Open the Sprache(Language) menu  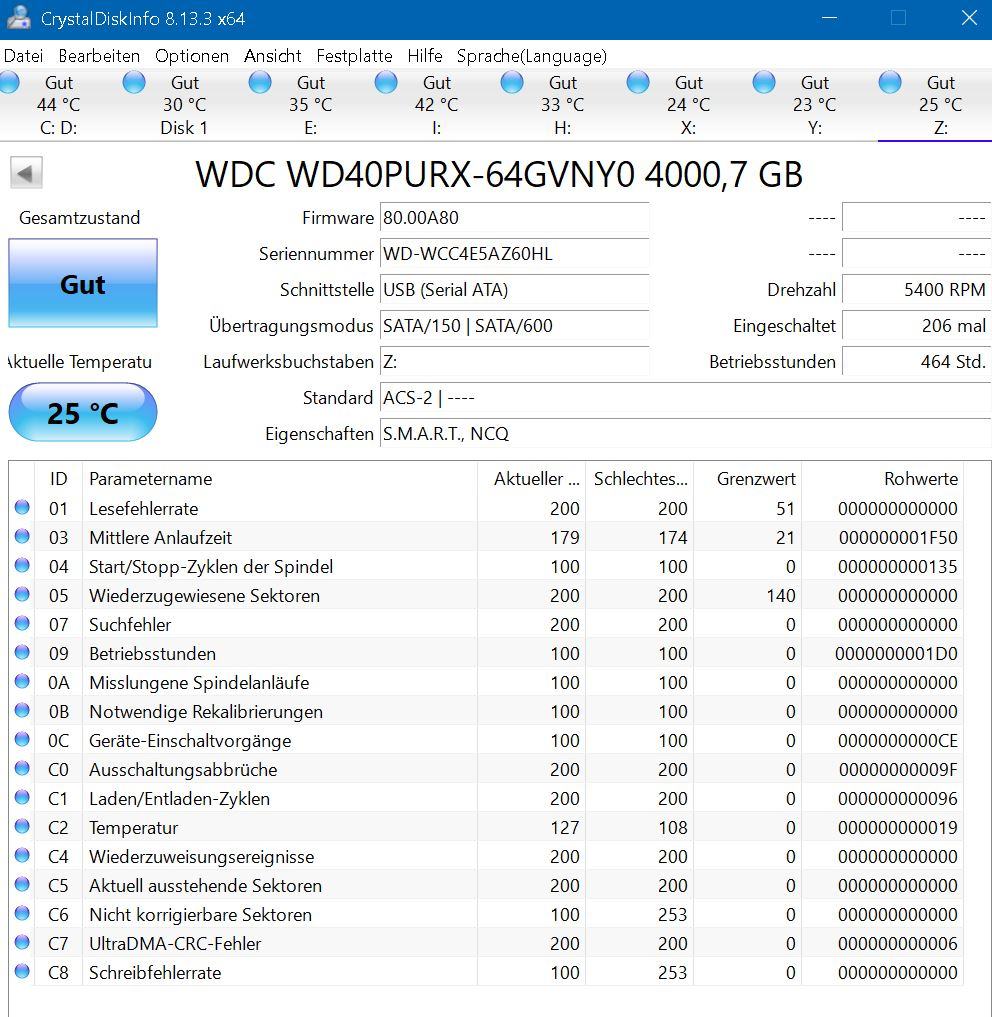532,56
